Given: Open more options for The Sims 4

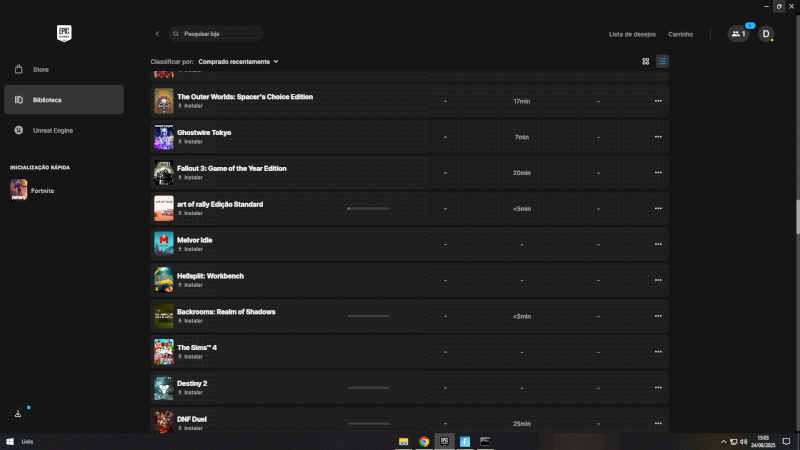Looking at the screenshot, I should point(657,352).
